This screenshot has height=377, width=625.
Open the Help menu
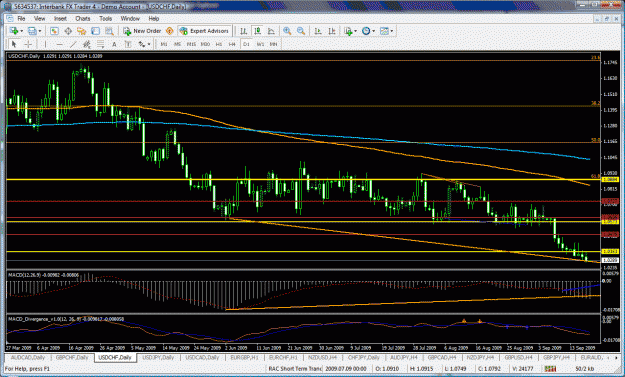(x=154, y=18)
